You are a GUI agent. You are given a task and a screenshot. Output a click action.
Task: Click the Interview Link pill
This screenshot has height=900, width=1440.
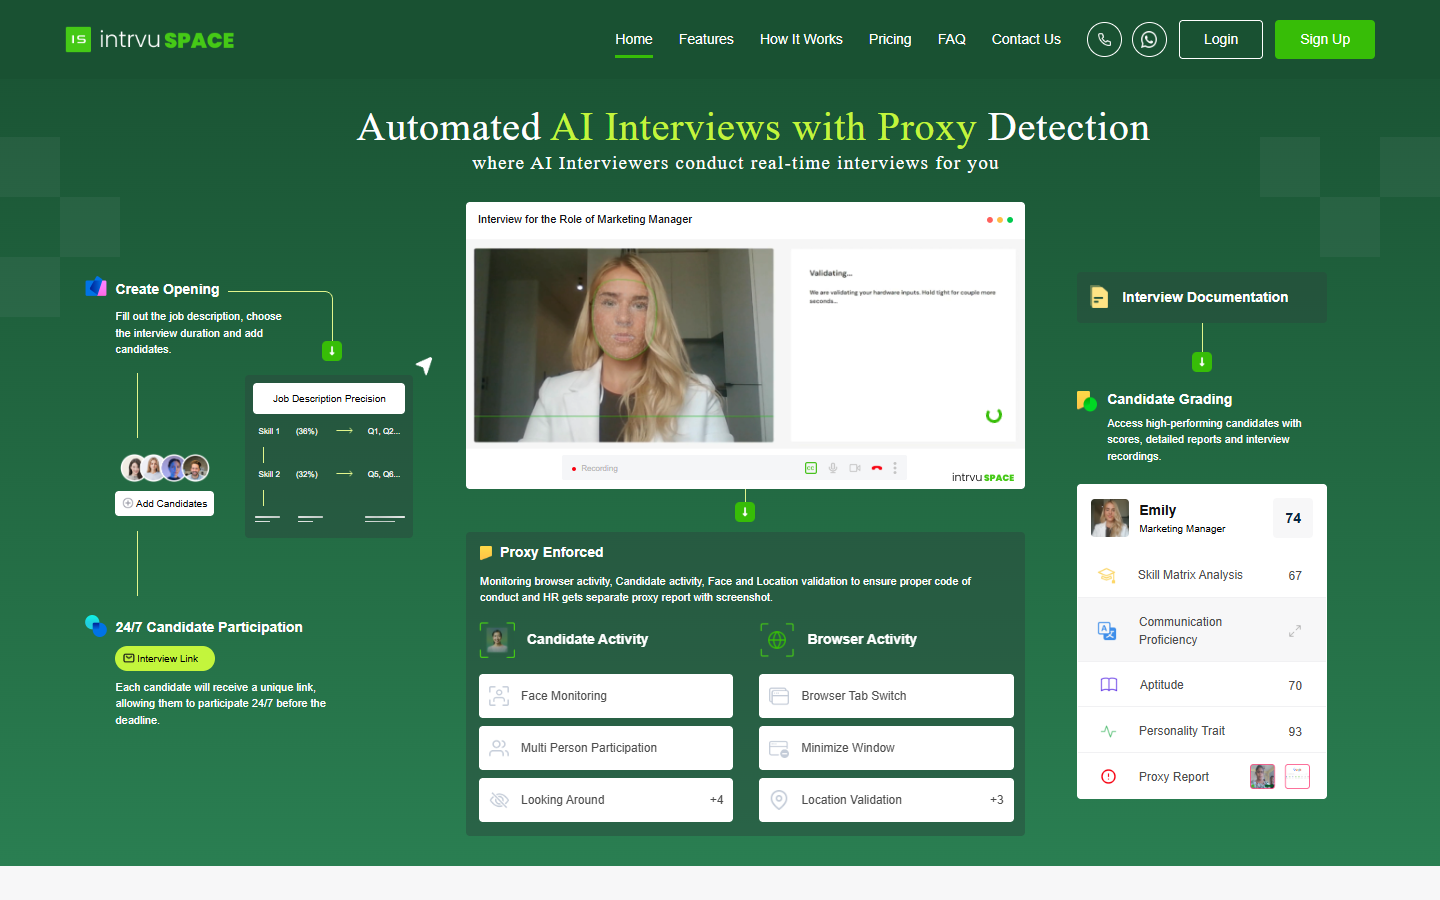[x=165, y=659]
